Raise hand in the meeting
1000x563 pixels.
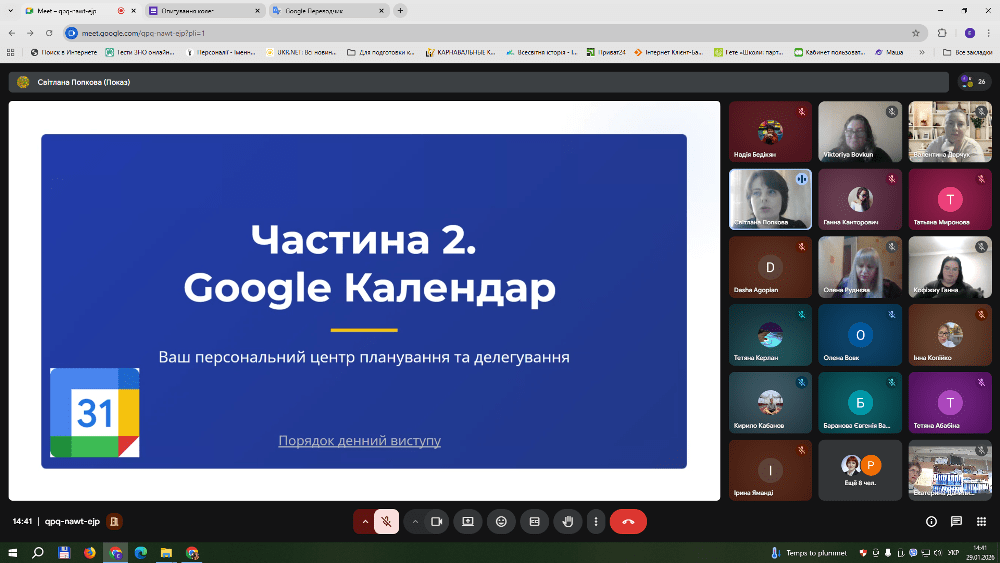click(568, 521)
